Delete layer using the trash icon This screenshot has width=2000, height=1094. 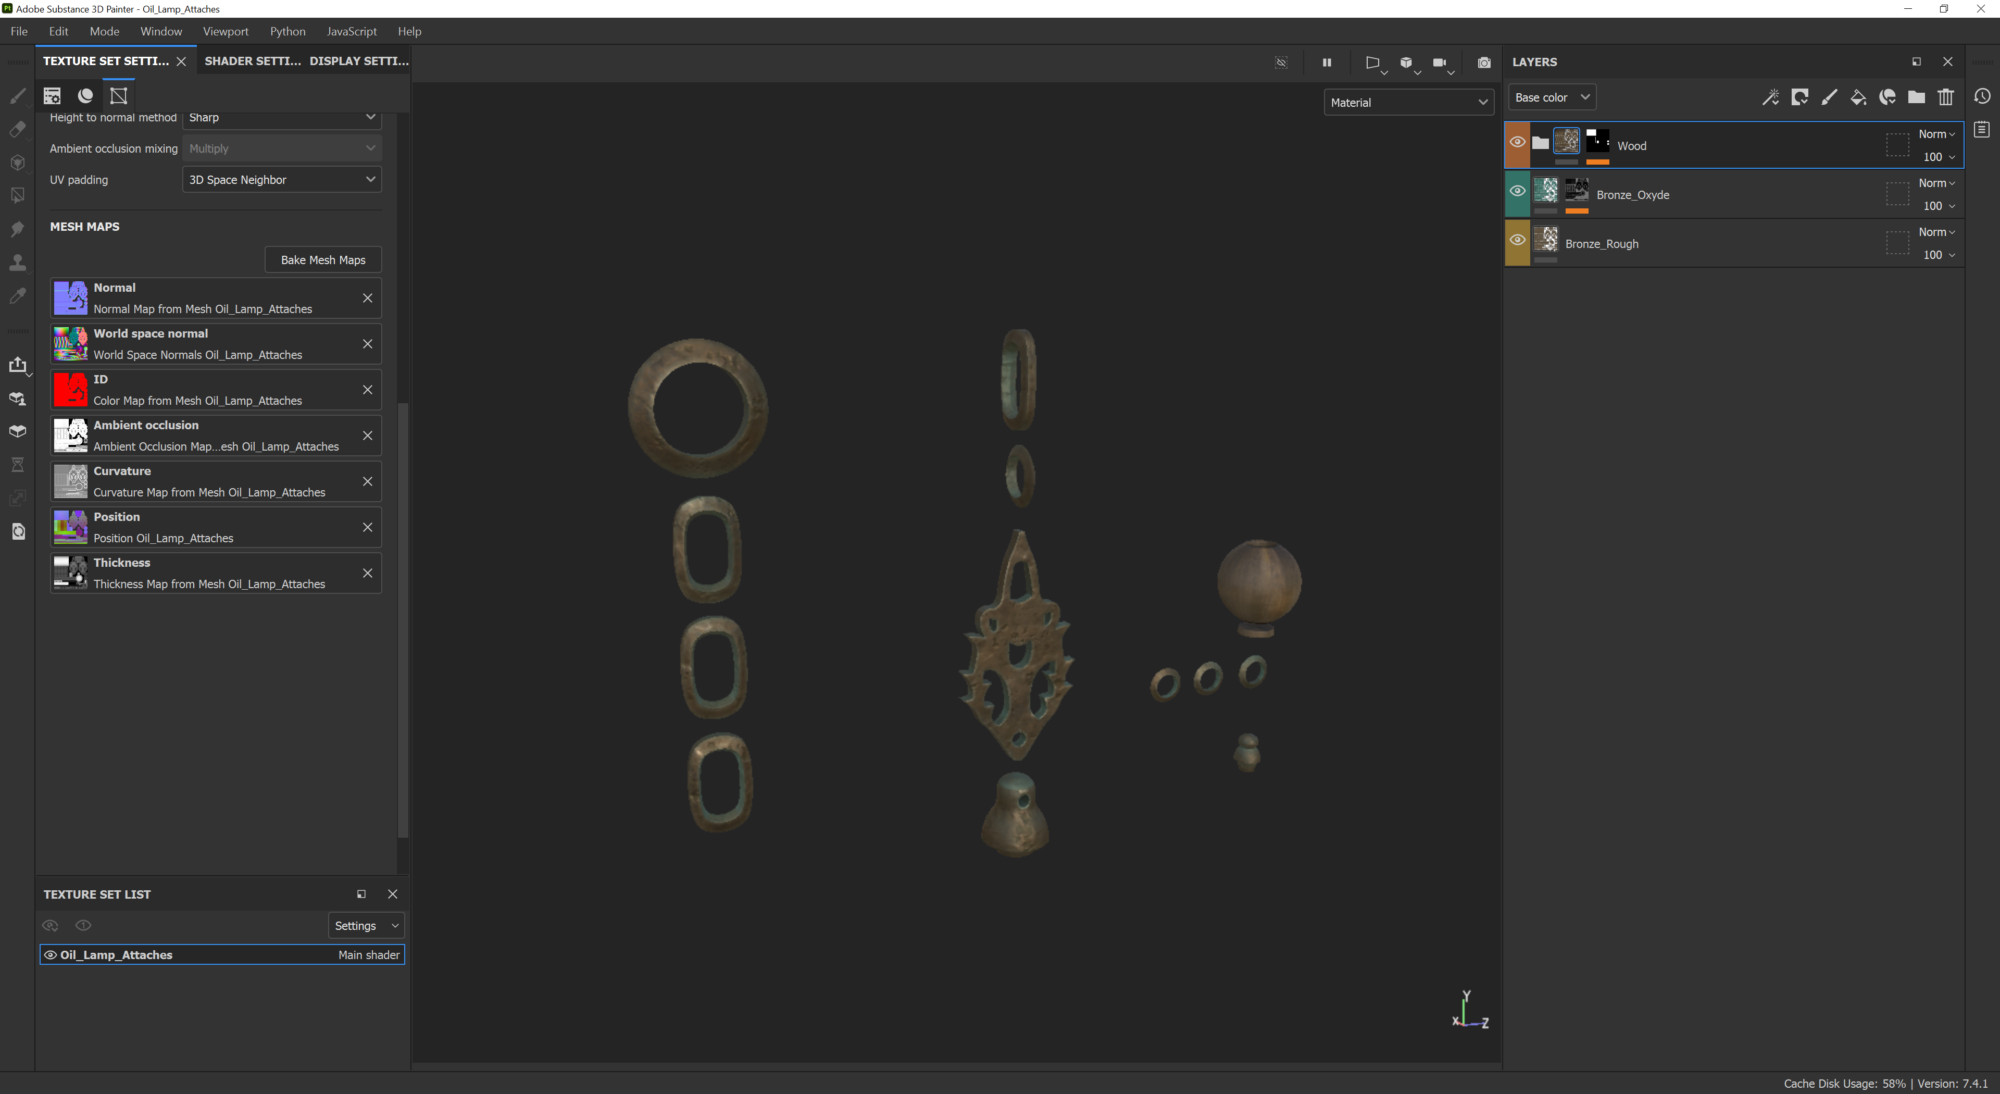click(1945, 97)
